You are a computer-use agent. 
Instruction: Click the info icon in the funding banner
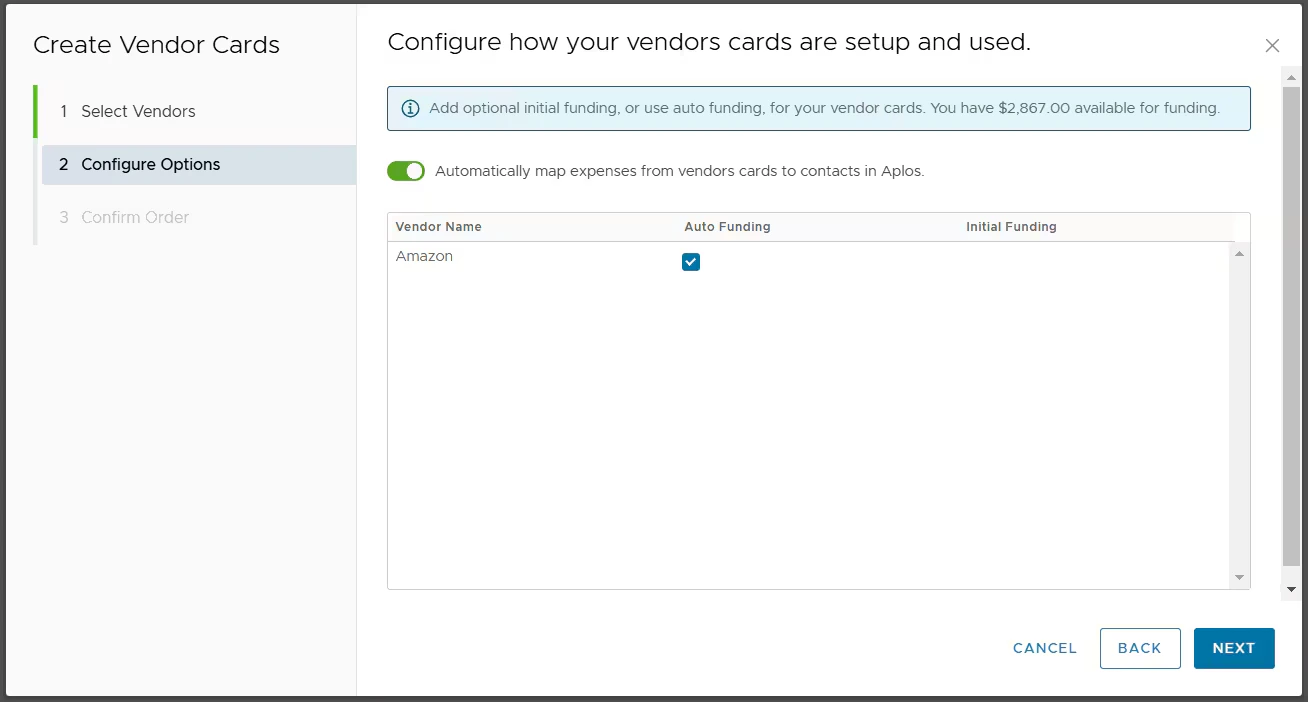pos(410,108)
